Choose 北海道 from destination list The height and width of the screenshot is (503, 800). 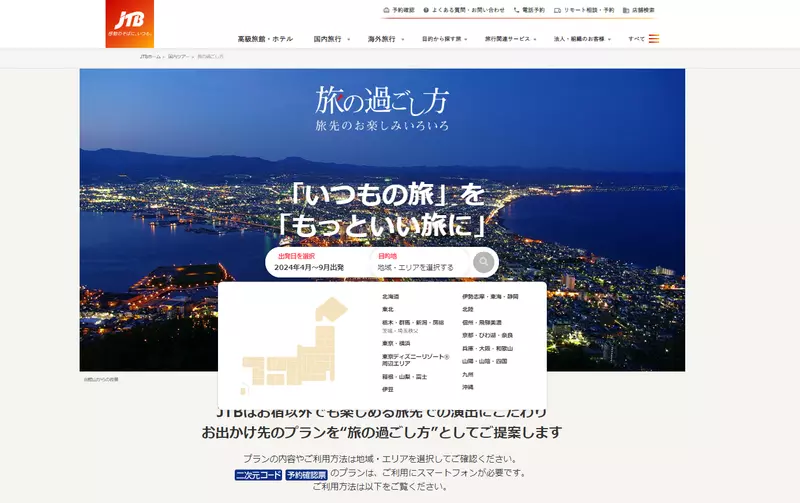pos(391,297)
